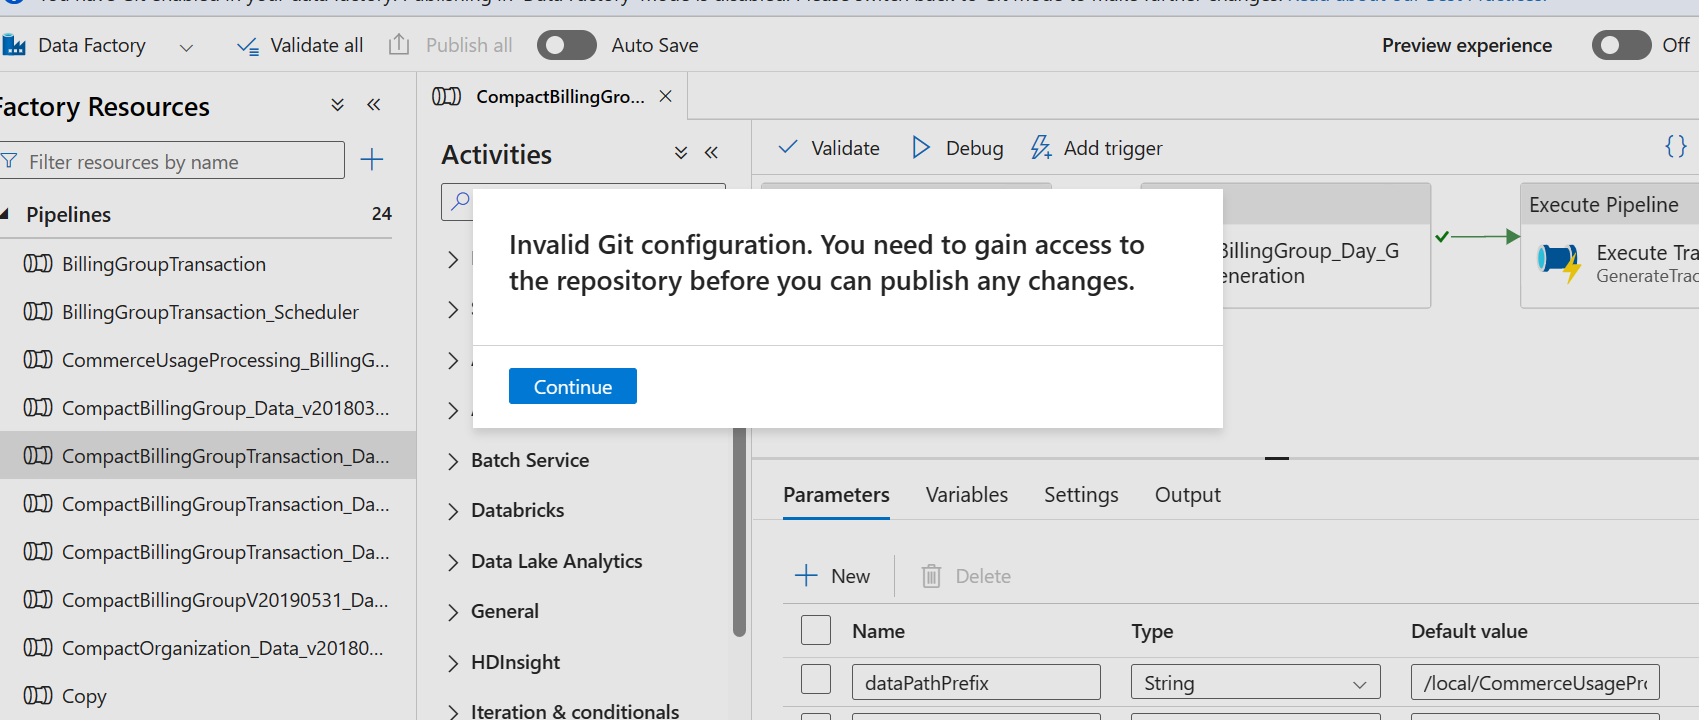Open the CompactBillingGroupV20190531_Da... pipeline

pos(225,600)
